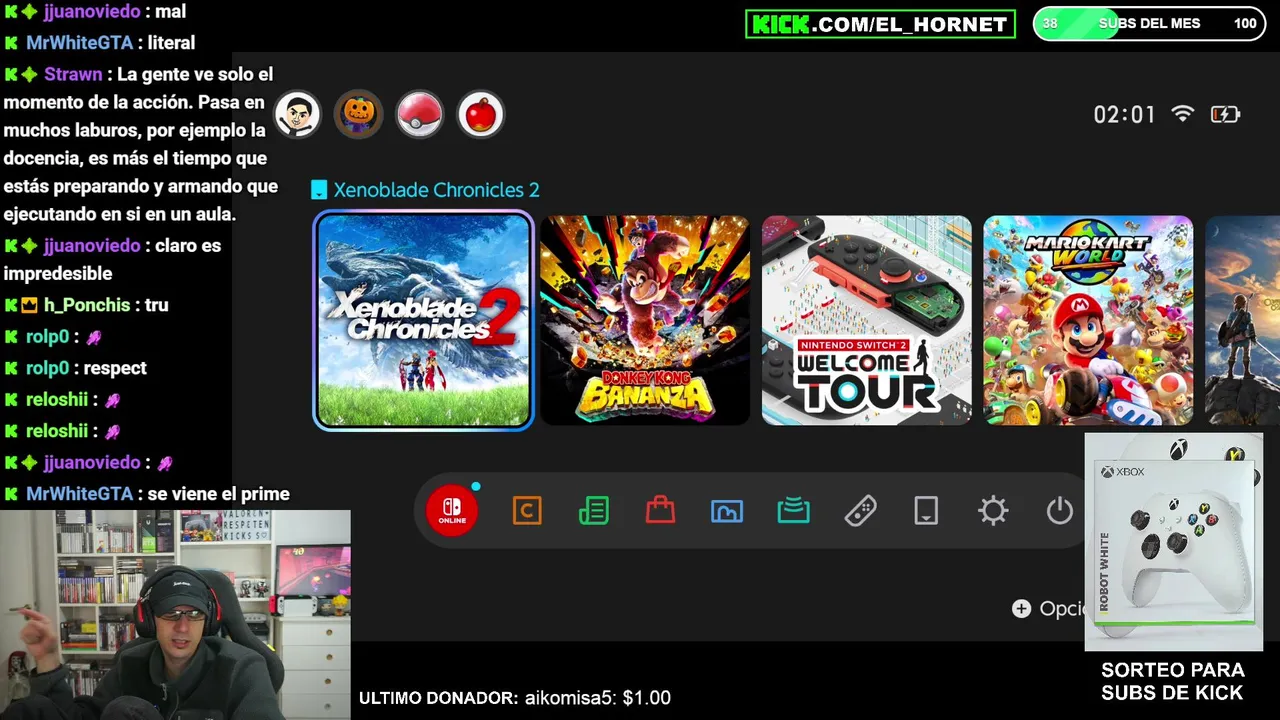Launch Xenoblade Chronicles 2 tile
The height and width of the screenshot is (720, 1280).
tap(424, 321)
